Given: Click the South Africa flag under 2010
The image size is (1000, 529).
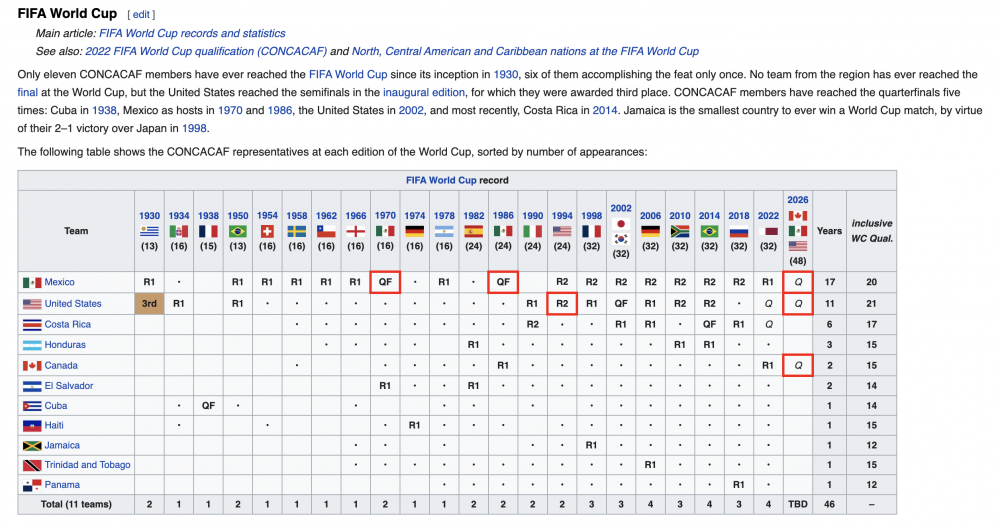Looking at the screenshot, I should click(680, 231).
